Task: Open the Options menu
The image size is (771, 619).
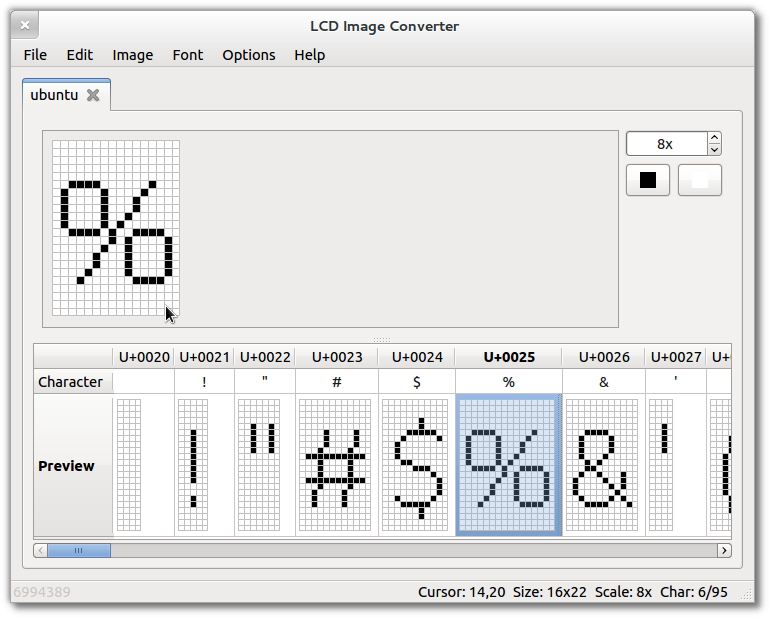Action: click(248, 55)
